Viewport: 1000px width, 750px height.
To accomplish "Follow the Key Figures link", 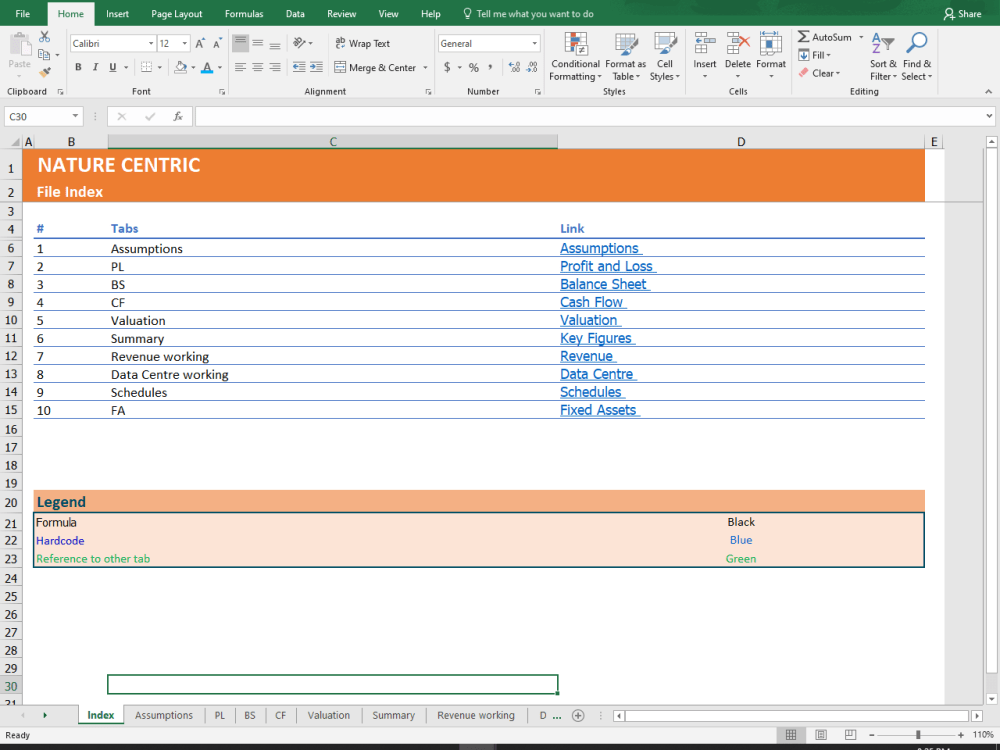I will tap(596, 338).
